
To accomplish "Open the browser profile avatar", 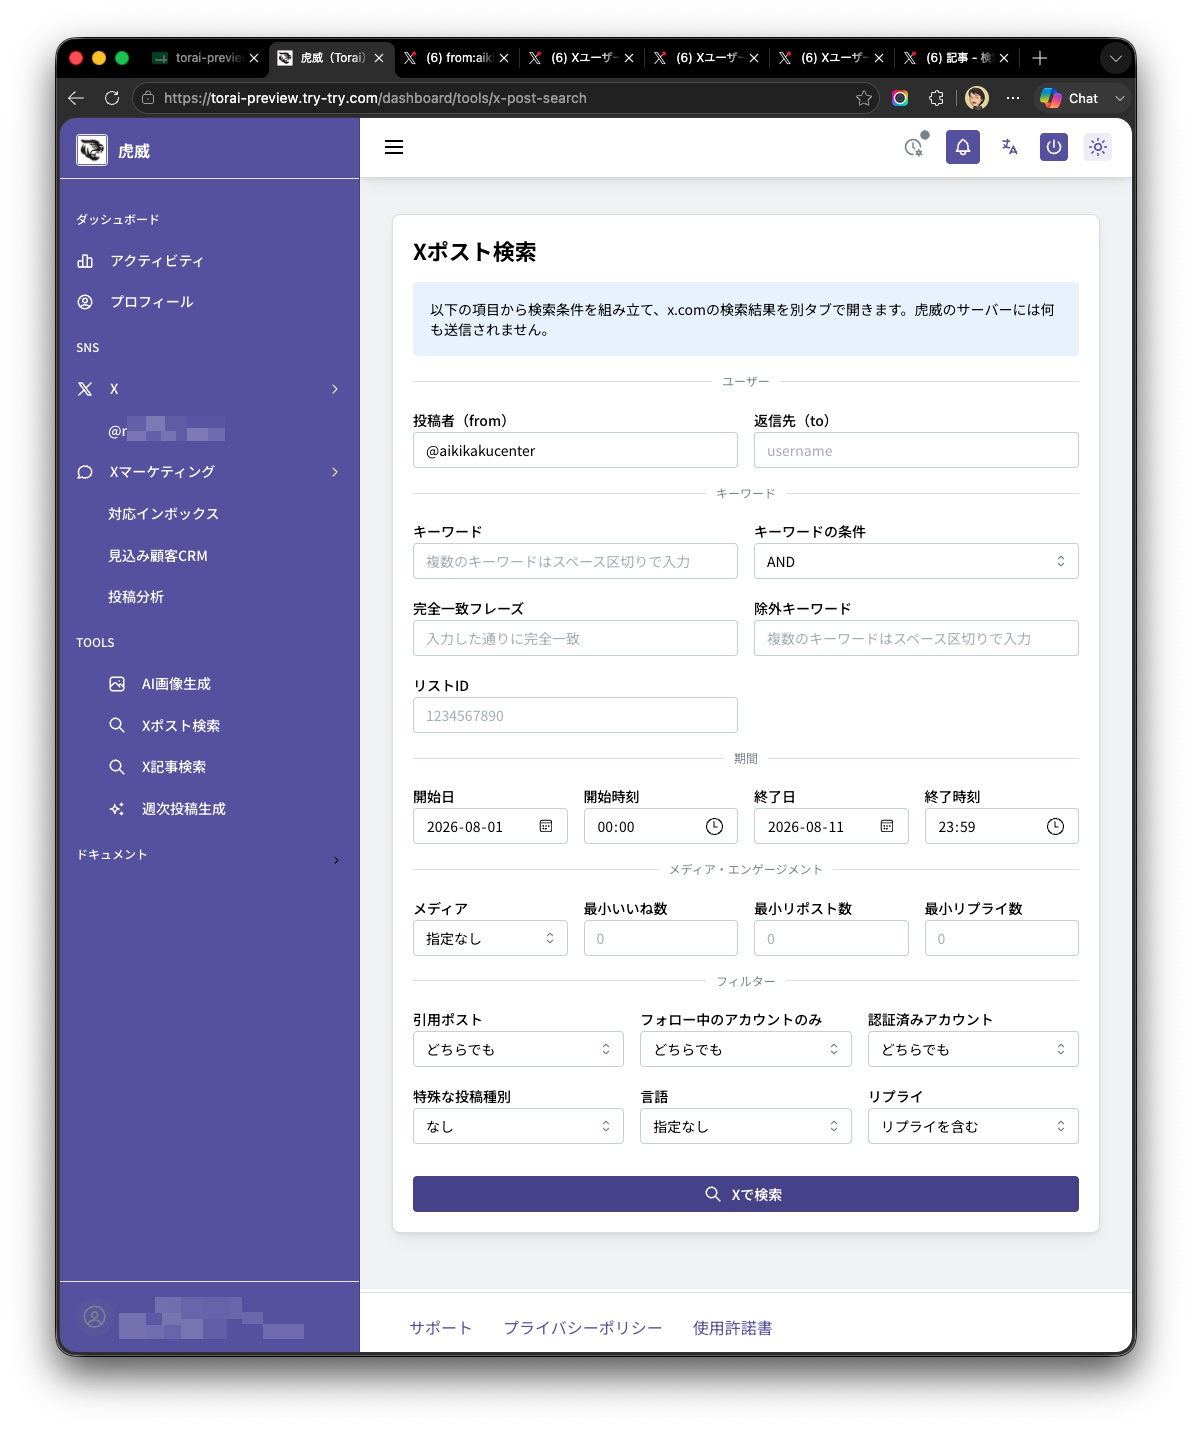I will (x=977, y=98).
